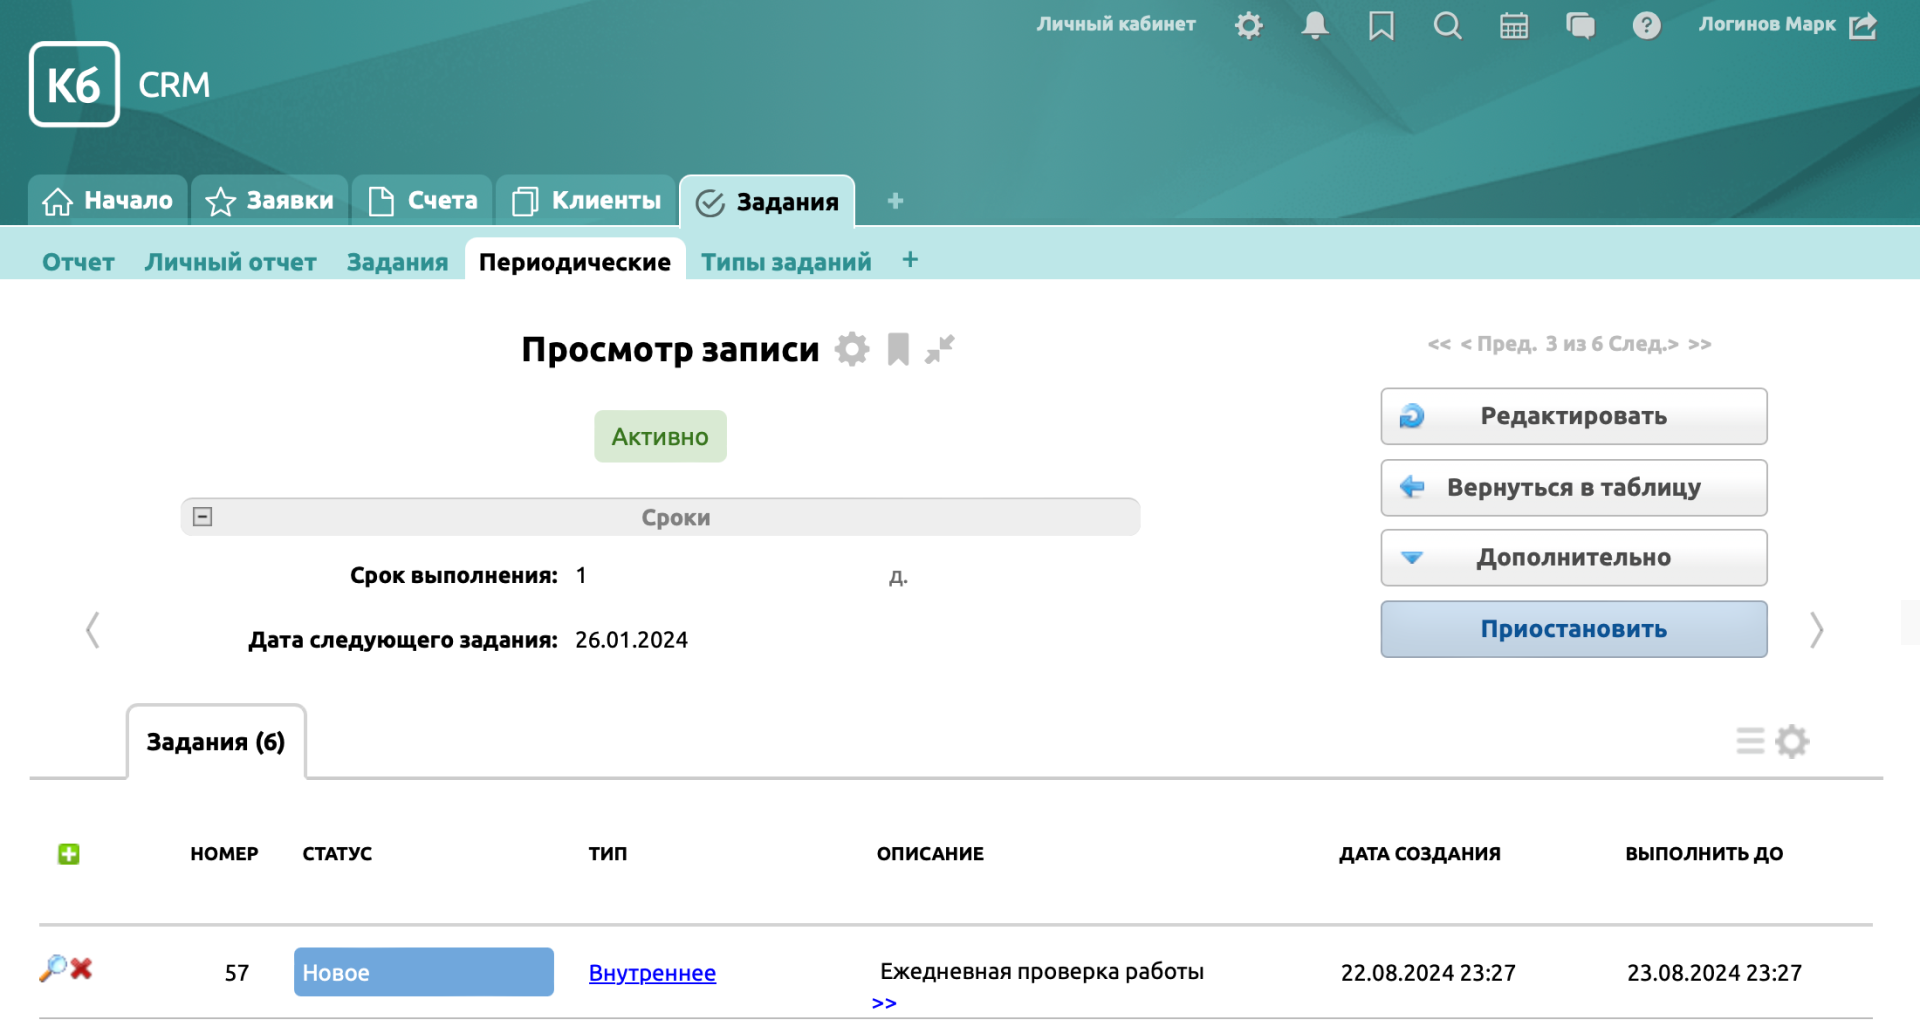
Task: Click the search magnifier icon
Action: point(1447,25)
